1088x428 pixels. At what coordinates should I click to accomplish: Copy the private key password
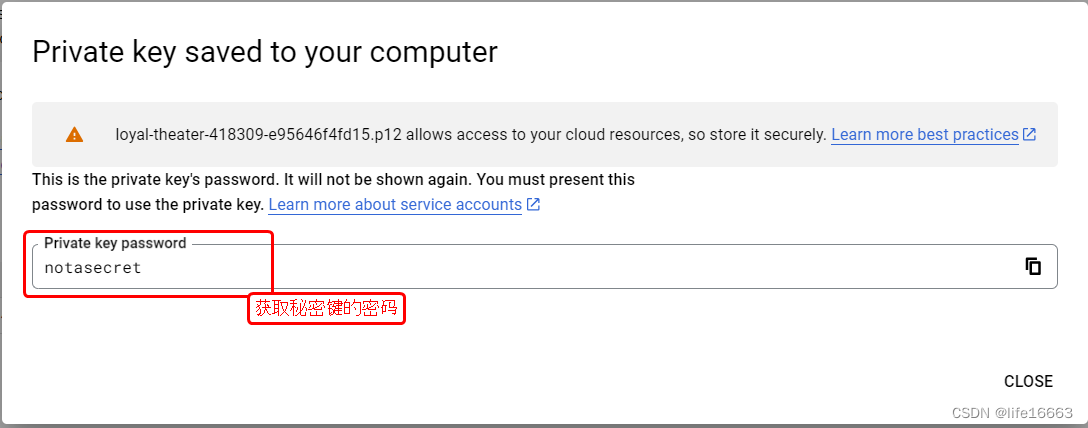1033,266
